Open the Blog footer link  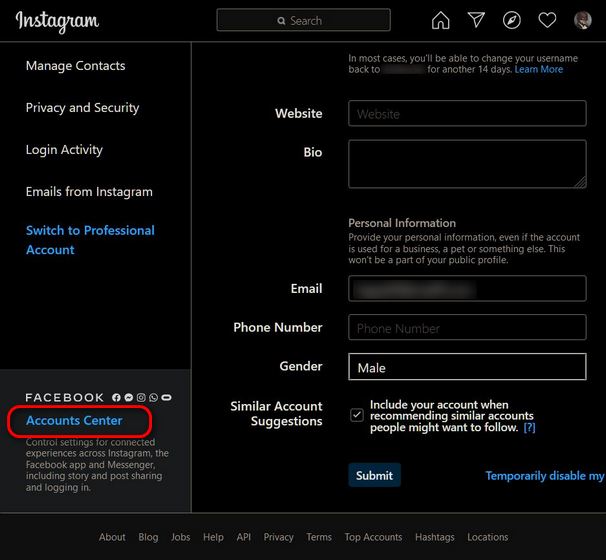coord(148,537)
